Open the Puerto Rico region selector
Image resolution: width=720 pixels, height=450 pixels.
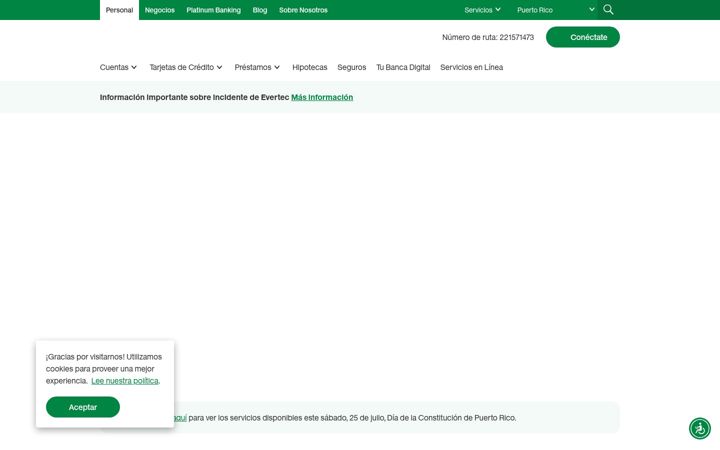(x=556, y=10)
